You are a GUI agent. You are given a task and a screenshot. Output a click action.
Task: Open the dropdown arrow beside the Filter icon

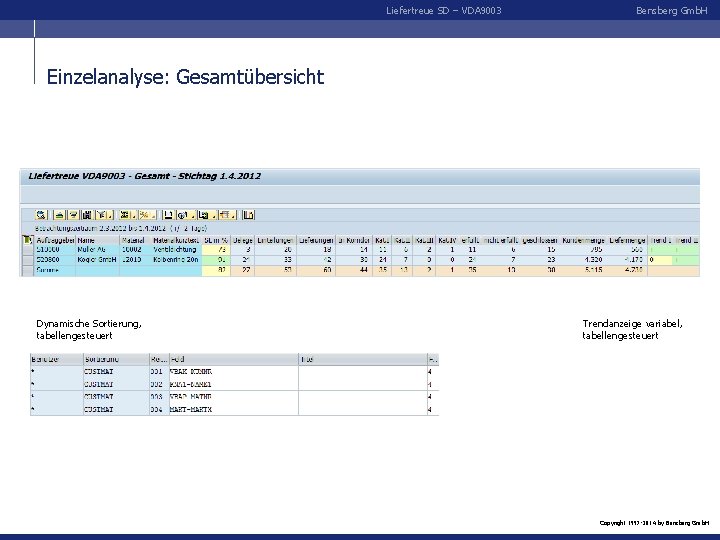(x=111, y=215)
